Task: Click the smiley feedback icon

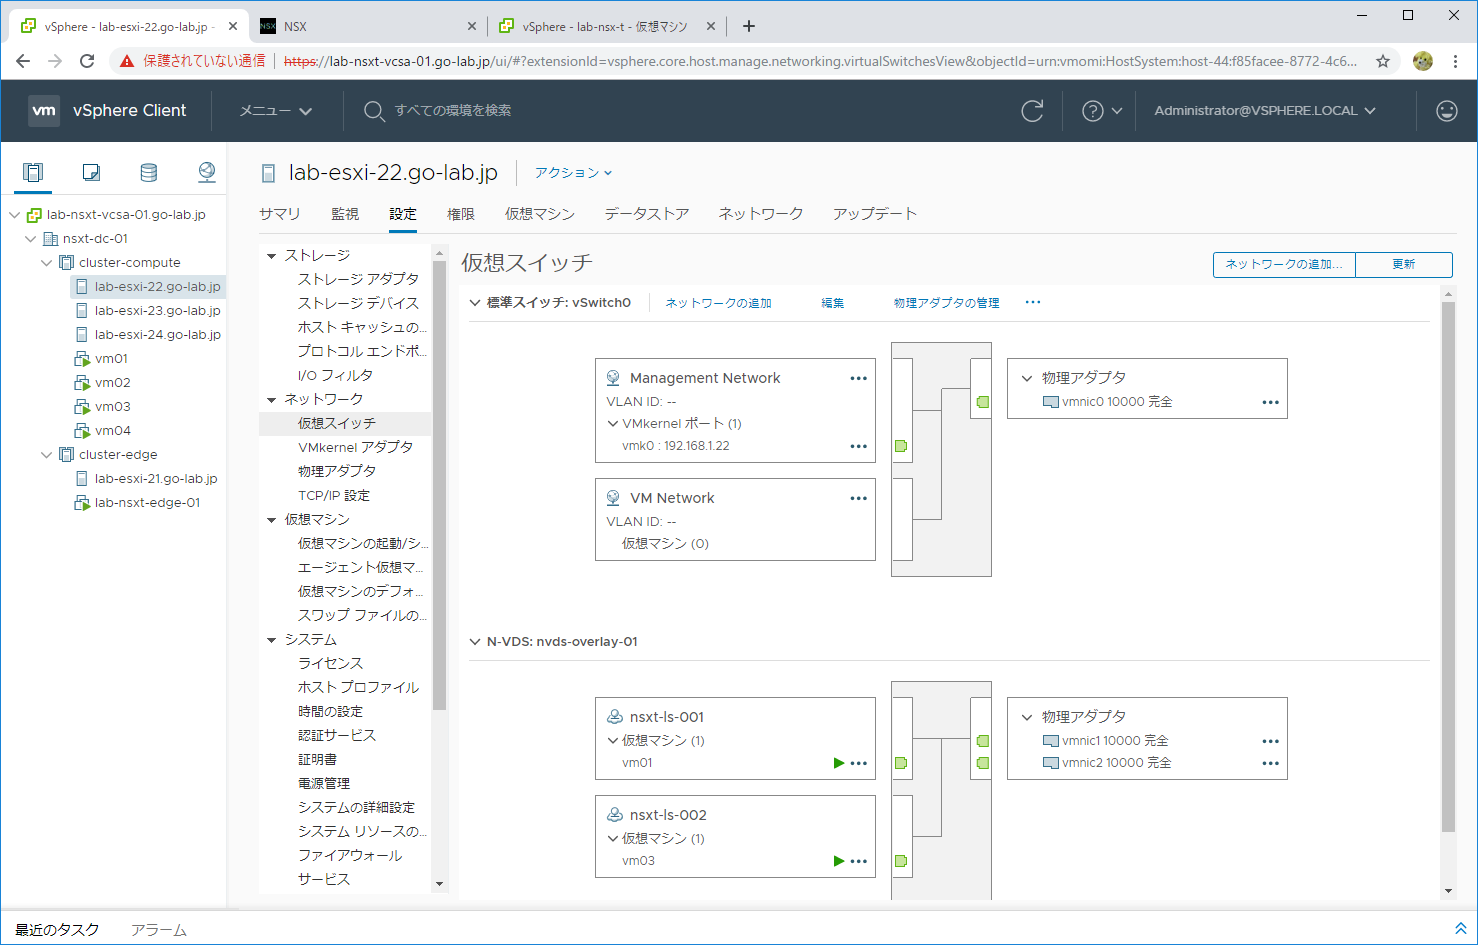Action: coord(1447,111)
